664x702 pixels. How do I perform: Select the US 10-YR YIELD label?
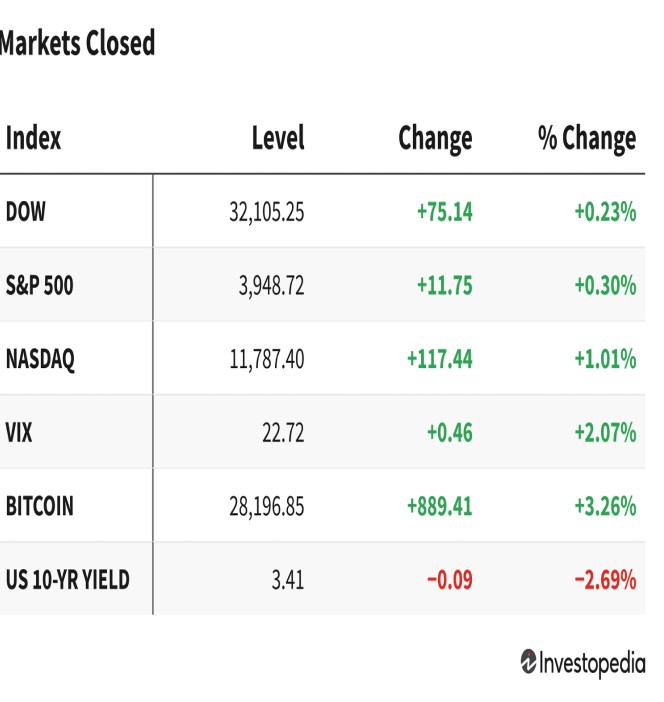click(68, 580)
